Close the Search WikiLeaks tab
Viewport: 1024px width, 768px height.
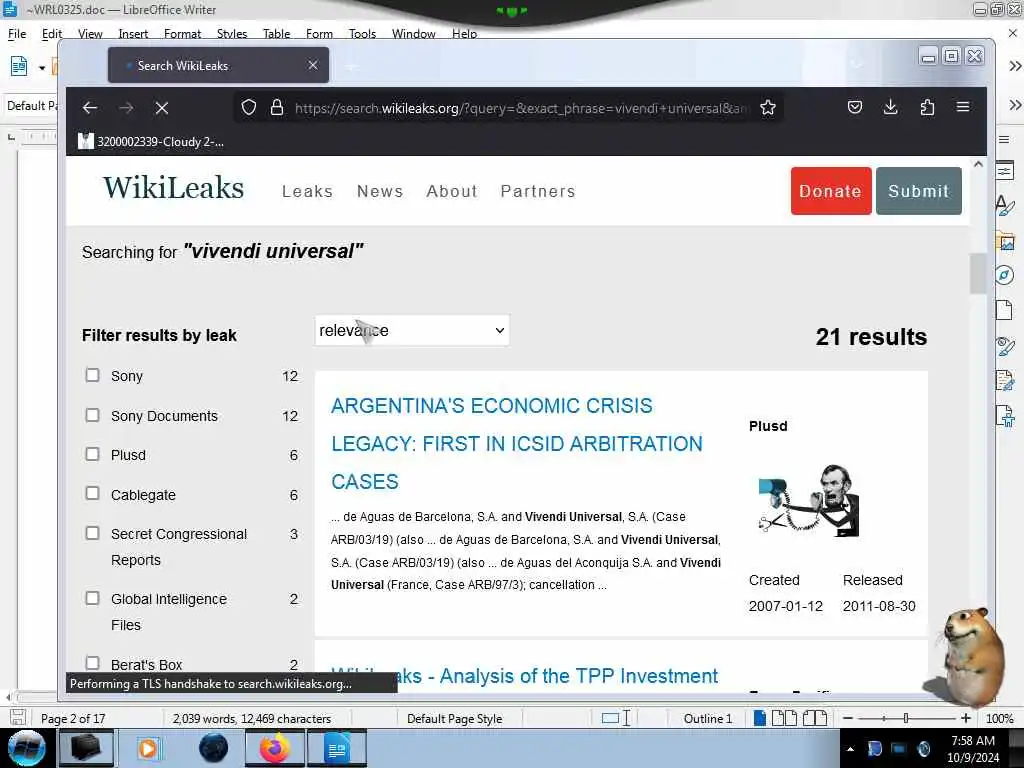point(313,65)
